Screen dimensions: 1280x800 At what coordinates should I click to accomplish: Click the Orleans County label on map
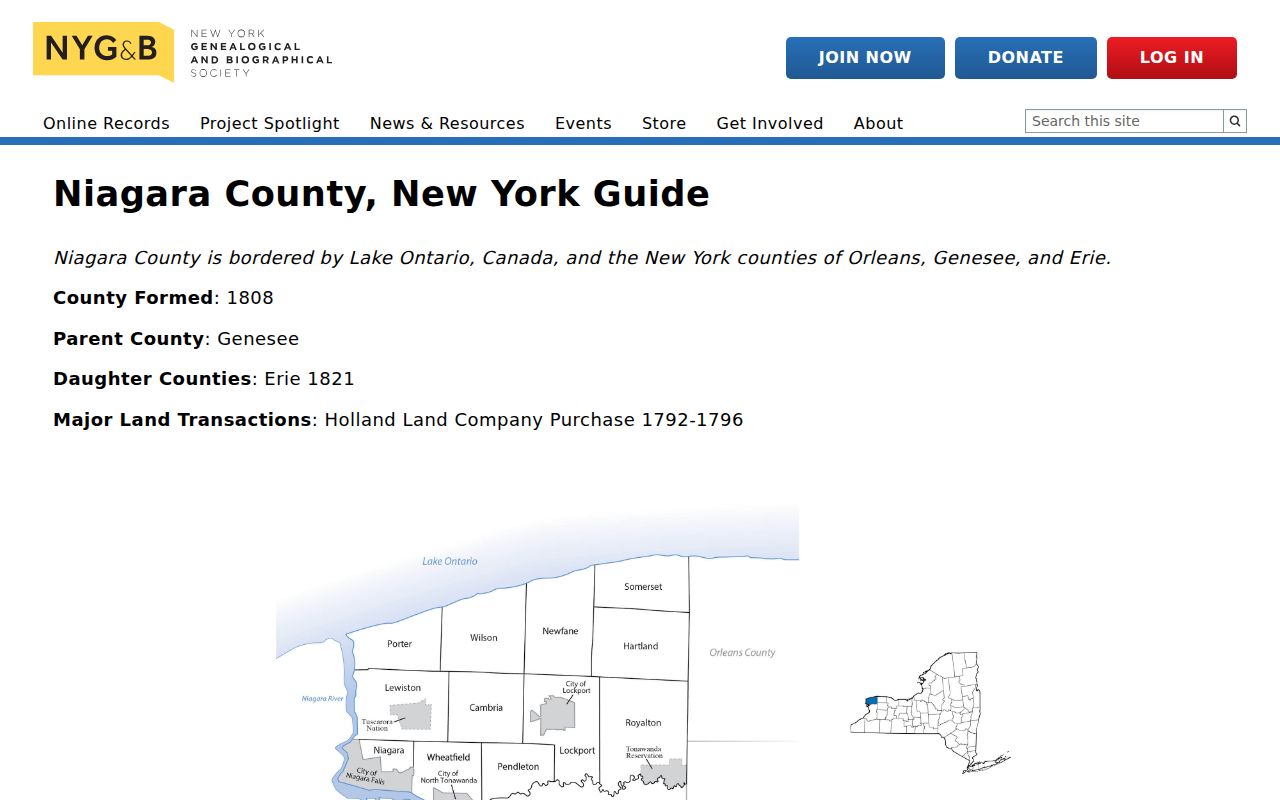[743, 653]
